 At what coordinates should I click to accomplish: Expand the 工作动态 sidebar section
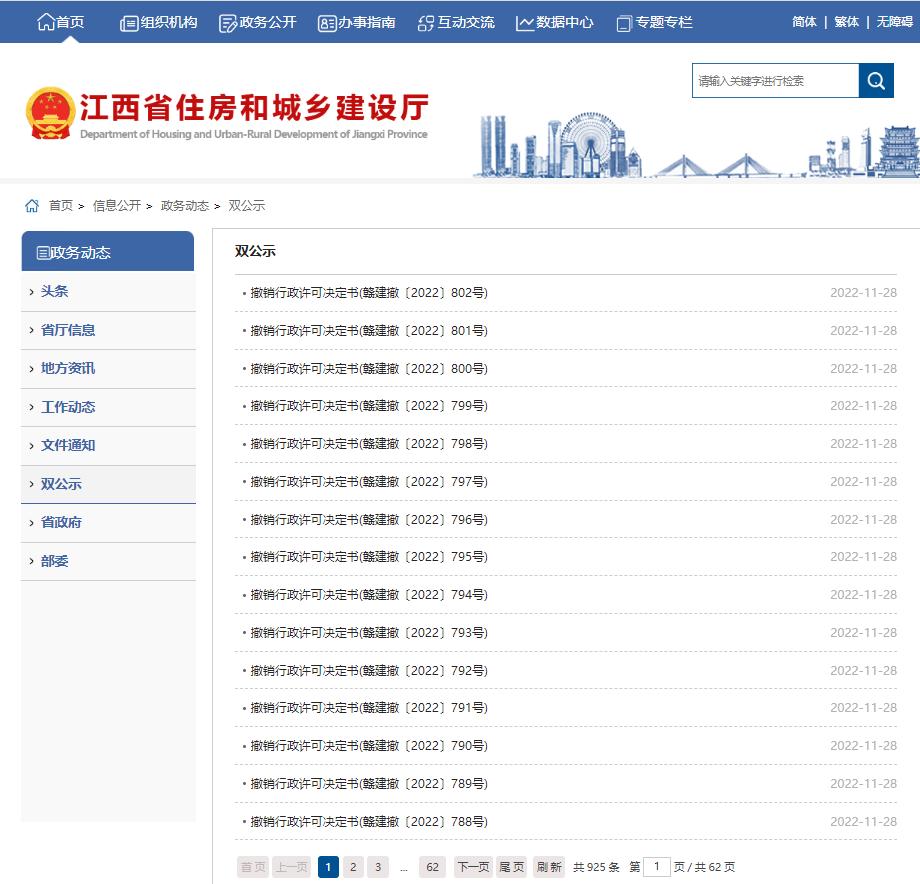click(x=68, y=407)
